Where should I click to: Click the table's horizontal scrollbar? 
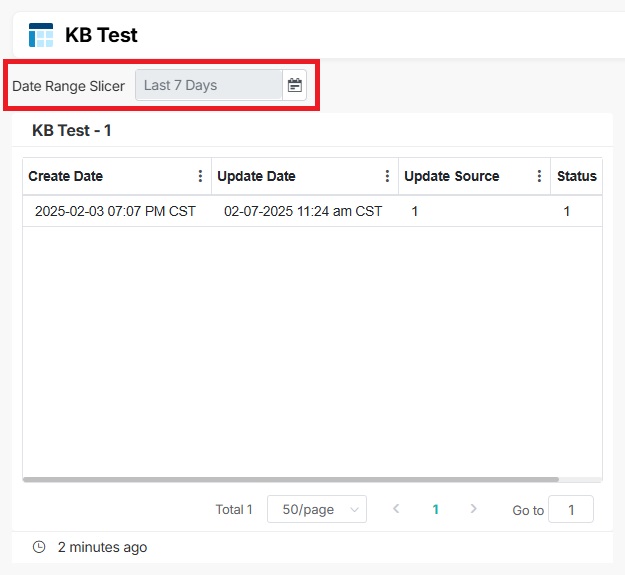coord(290,480)
